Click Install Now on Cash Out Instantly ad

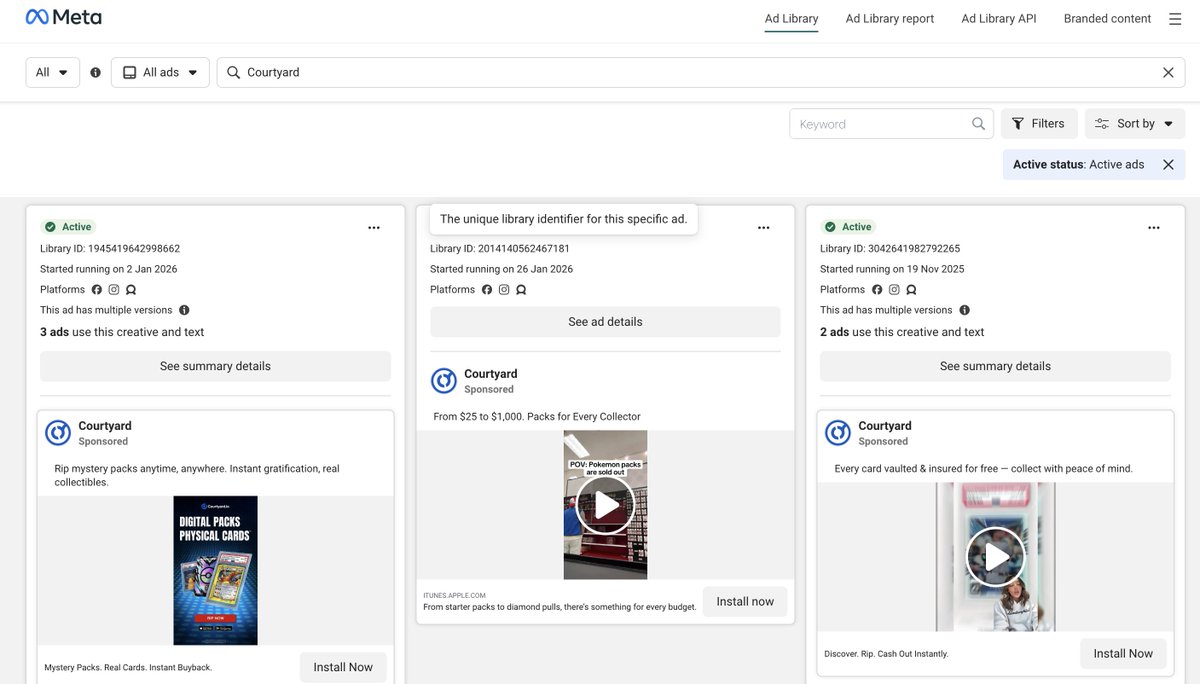pyautogui.click(x=1123, y=653)
